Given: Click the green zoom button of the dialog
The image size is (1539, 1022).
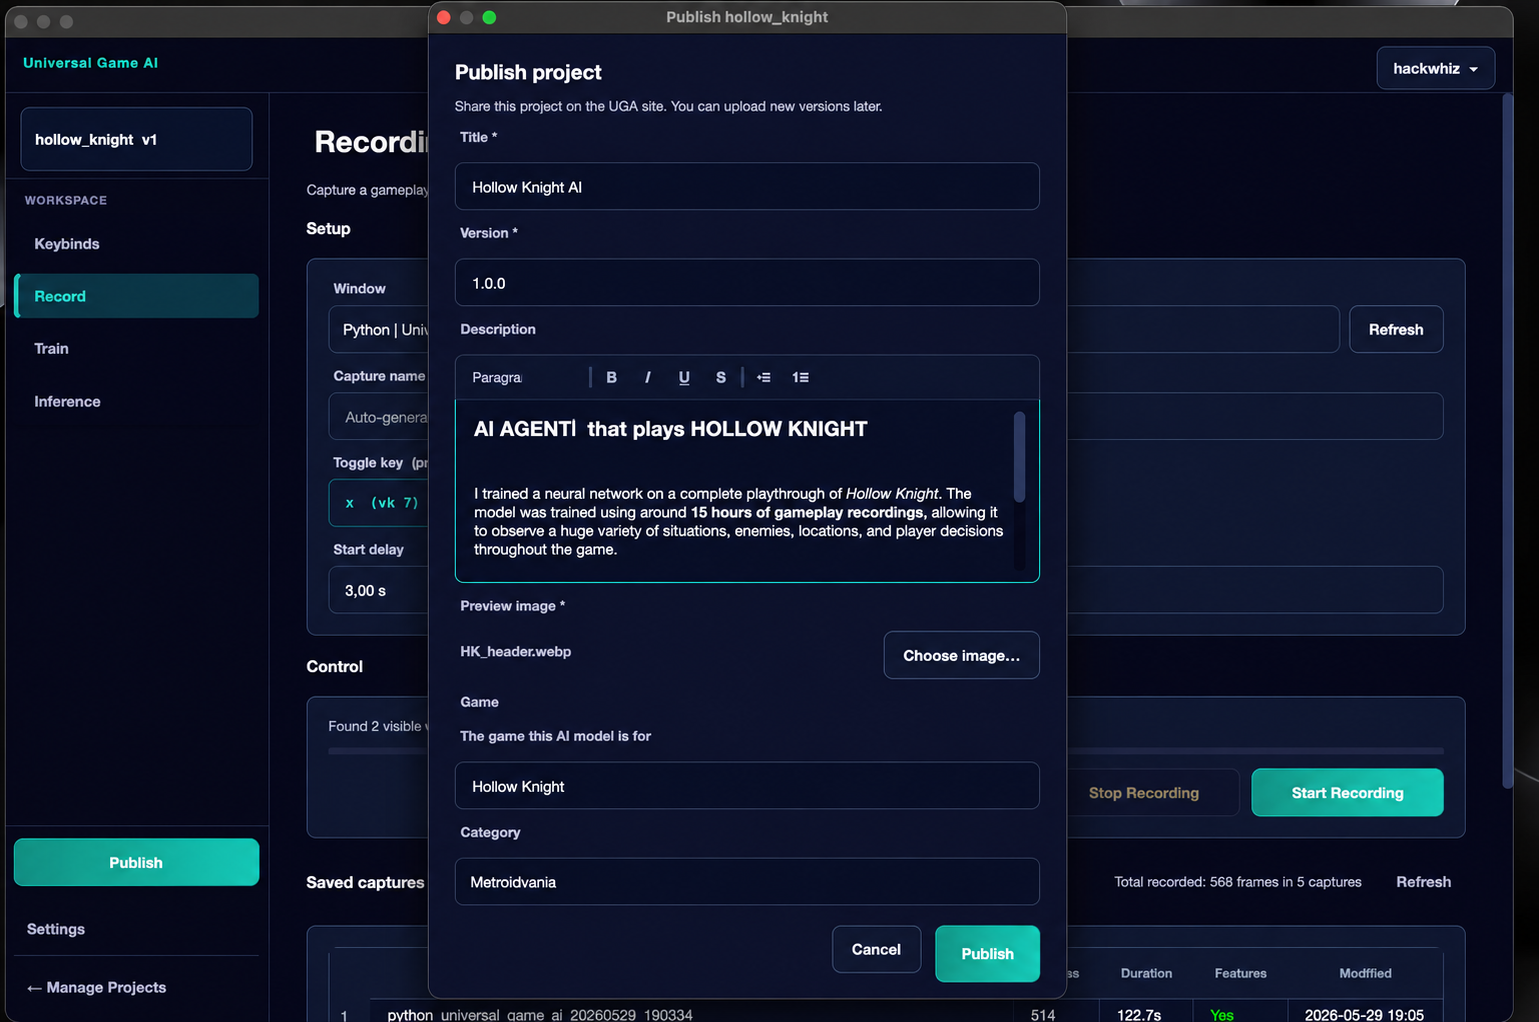Looking at the screenshot, I should click(489, 17).
